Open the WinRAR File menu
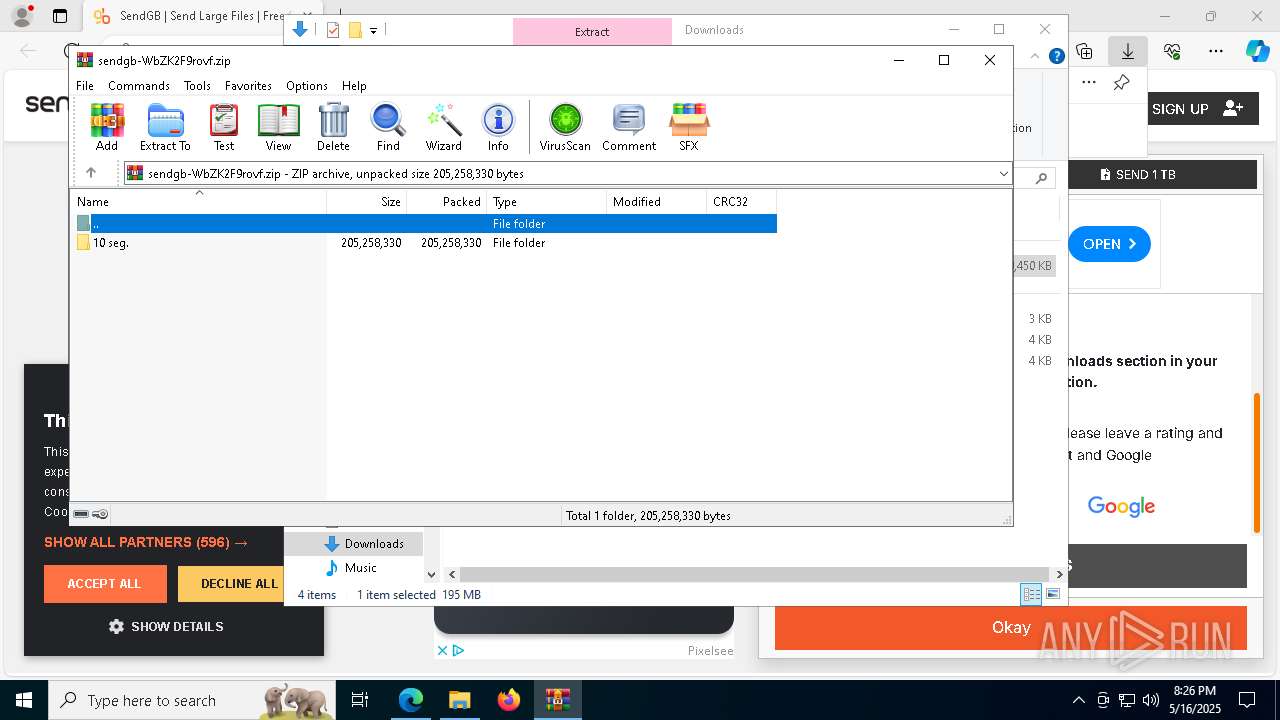The width and height of the screenshot is (1280, 720). [x=85, y=86]
